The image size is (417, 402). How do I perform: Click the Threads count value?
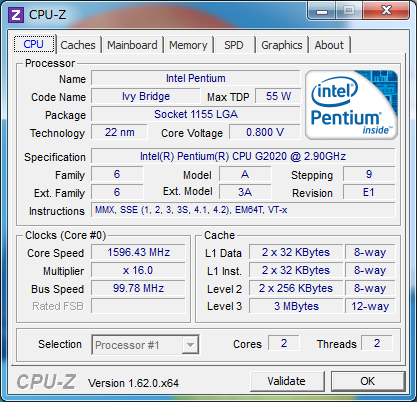(x=377, y=343)
